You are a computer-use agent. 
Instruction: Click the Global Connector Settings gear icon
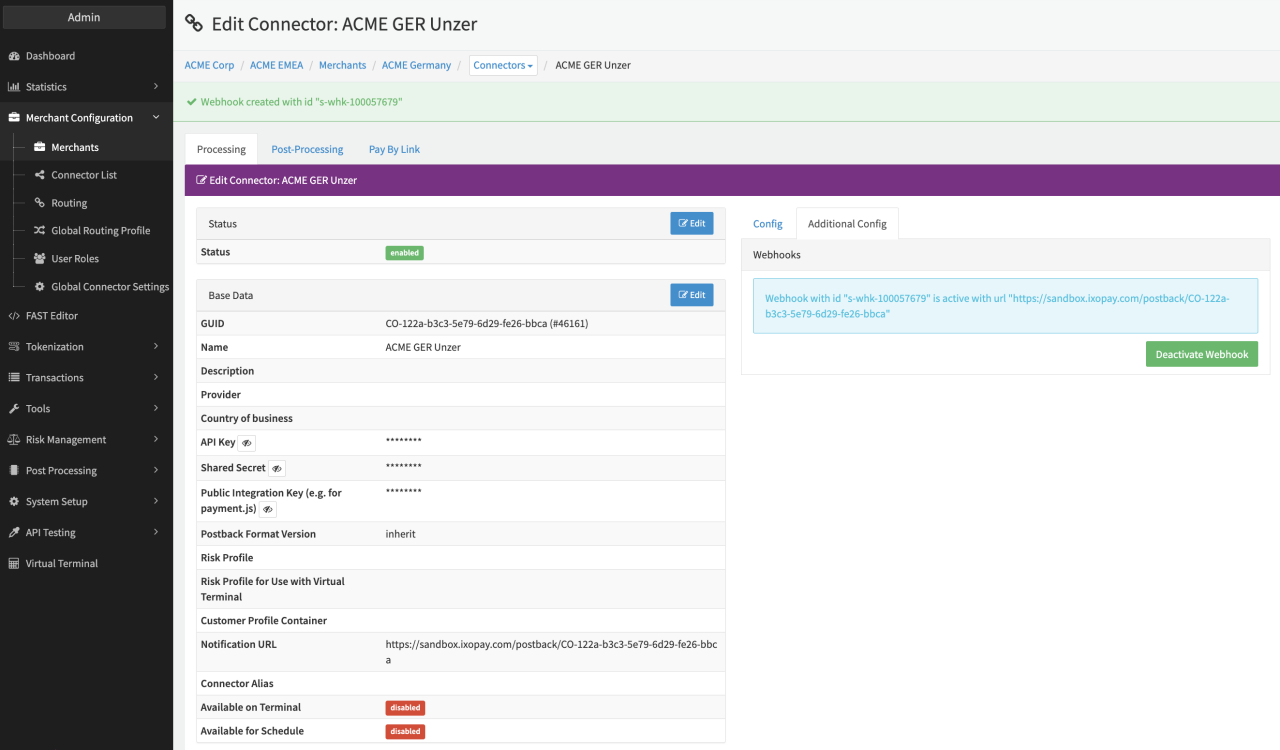pyautogui.click(x=40, y=287)
